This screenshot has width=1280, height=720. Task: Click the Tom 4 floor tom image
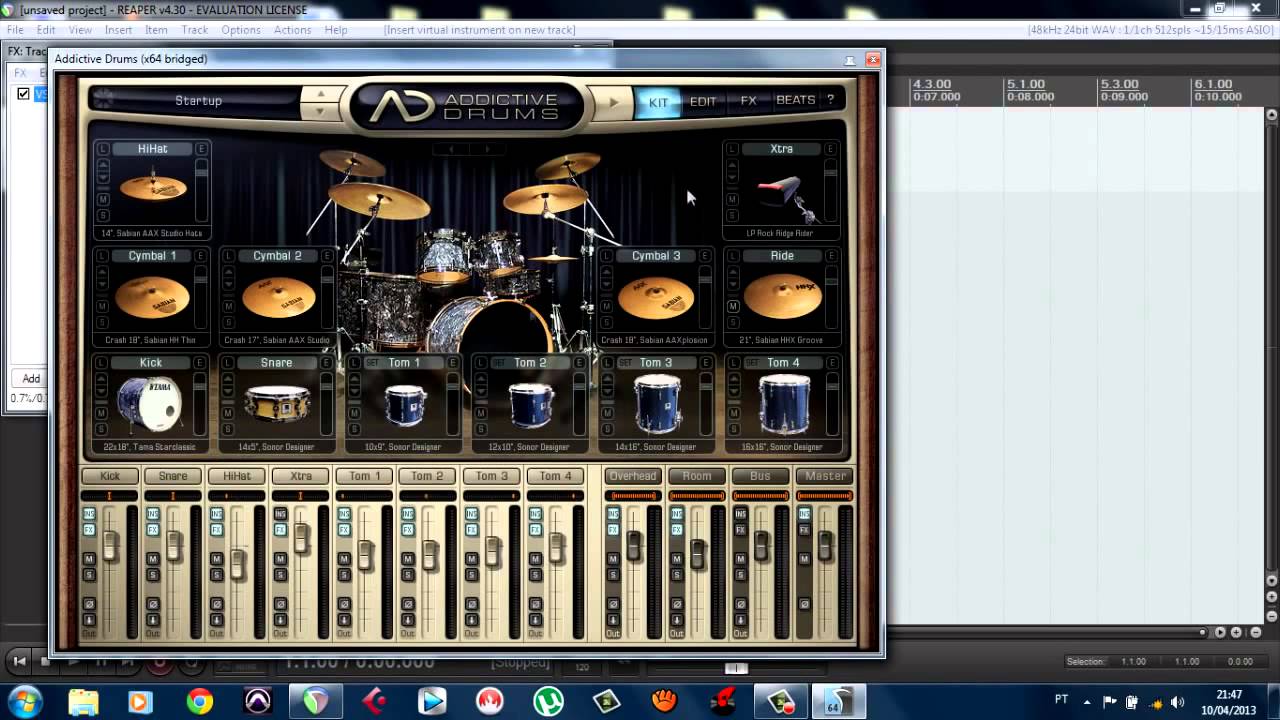click(783, 404)
